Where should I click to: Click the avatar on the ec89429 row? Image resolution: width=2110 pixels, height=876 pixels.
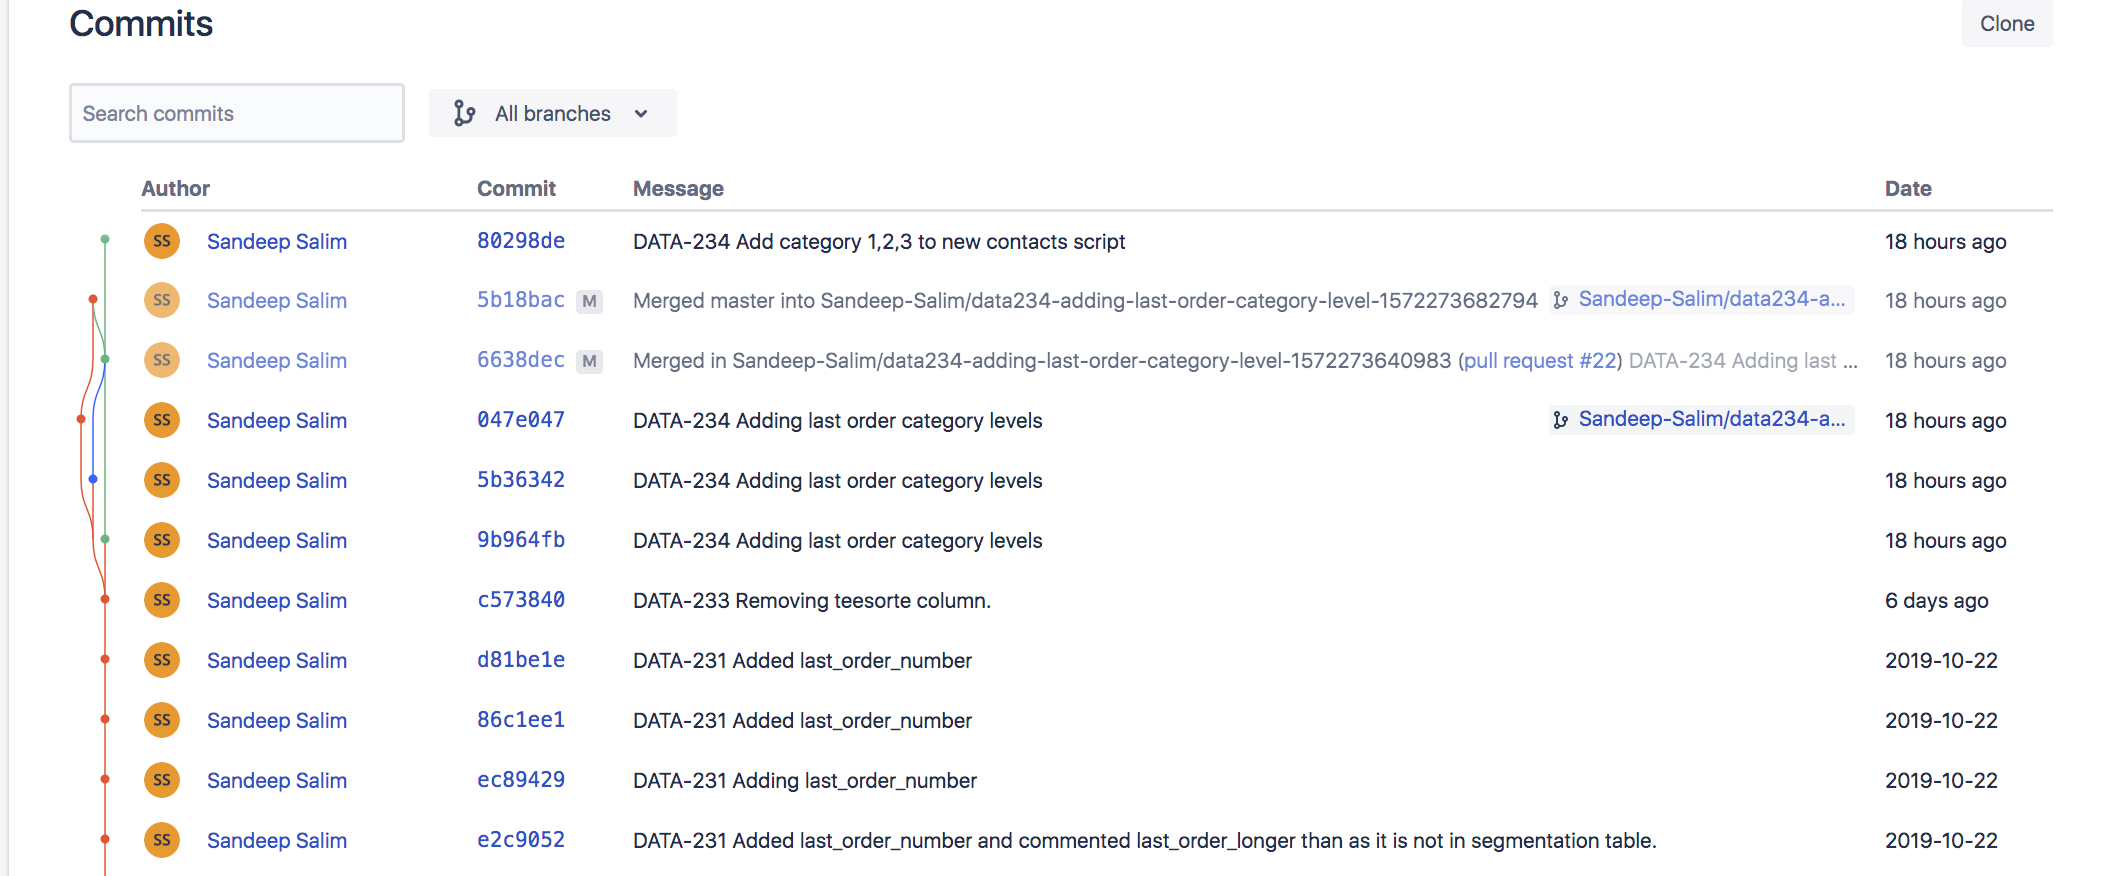(162, 780)
